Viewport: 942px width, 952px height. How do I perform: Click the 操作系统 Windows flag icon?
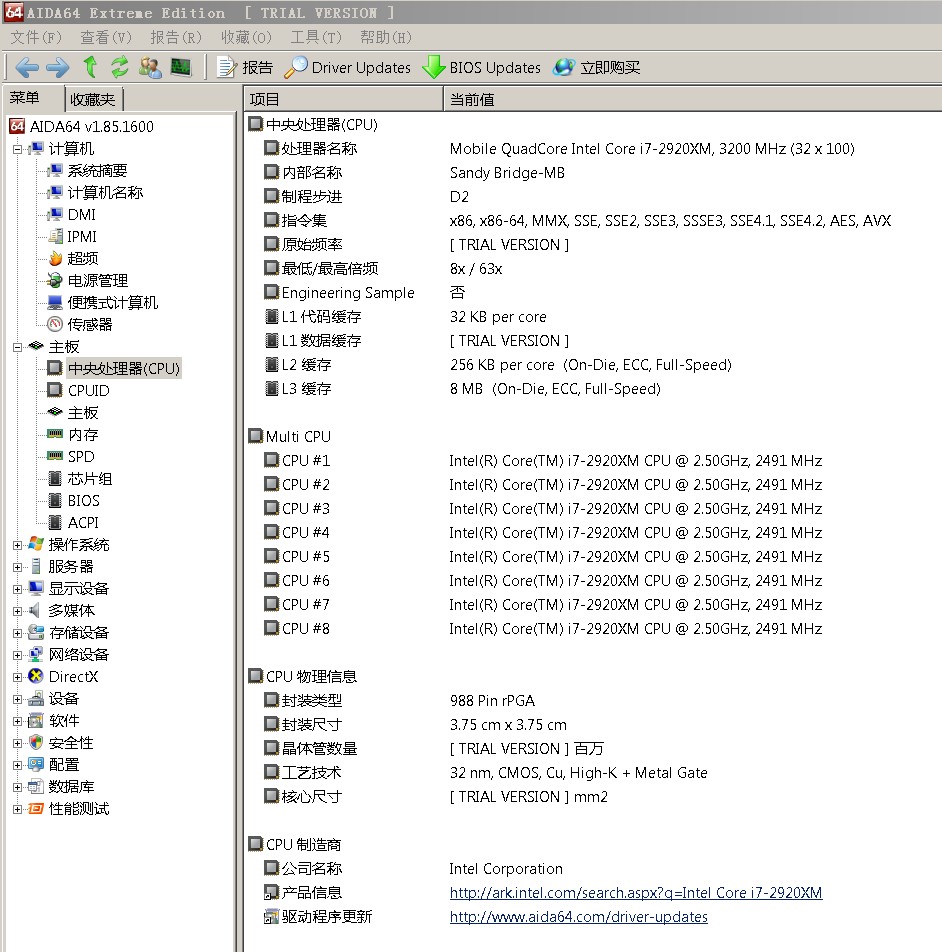[36, 544]
